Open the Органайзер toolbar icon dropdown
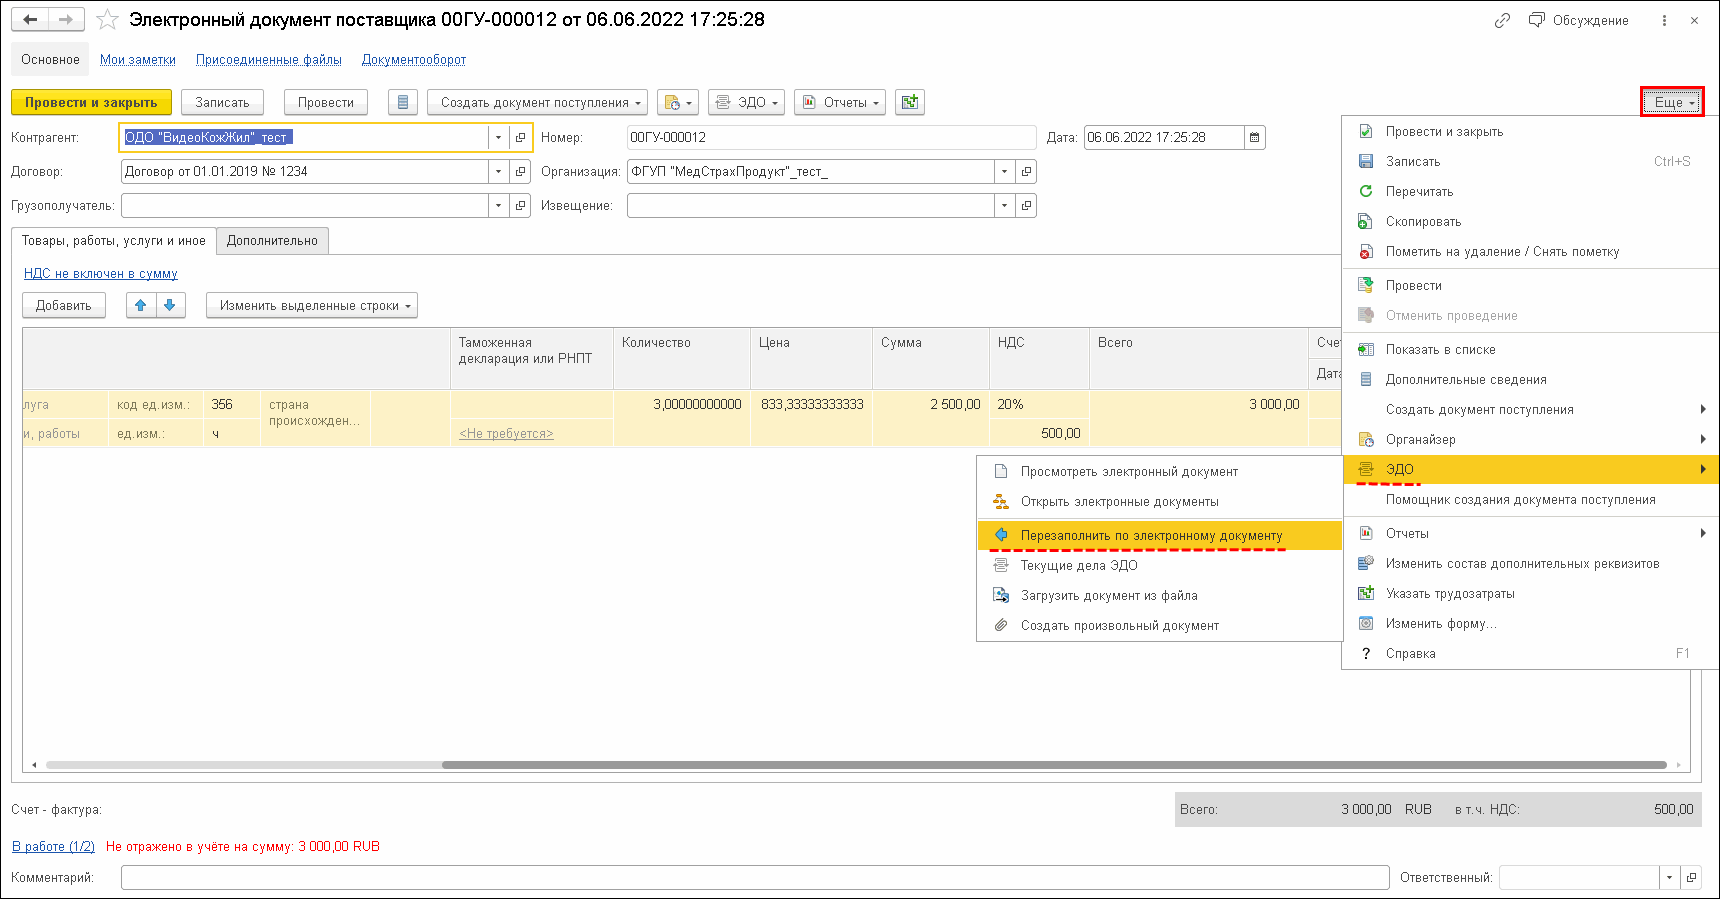Screen dimensions: 1720x899 pyautogui.click(x=678, y=102)
